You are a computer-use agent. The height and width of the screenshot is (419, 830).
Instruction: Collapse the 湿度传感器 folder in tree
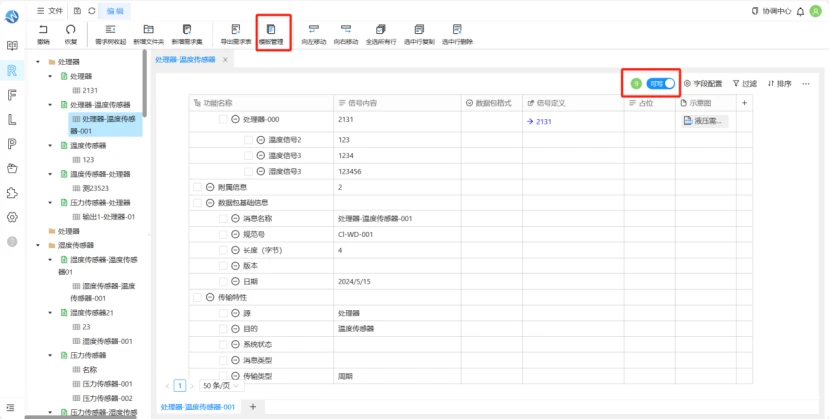(x=38, y=245)
